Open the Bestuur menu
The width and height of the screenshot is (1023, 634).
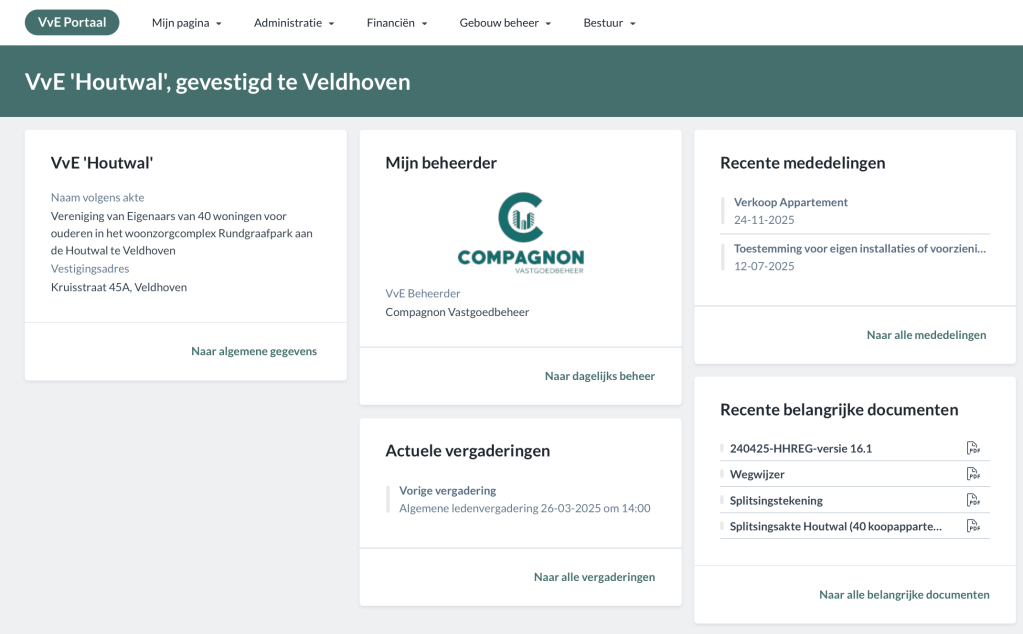[609, 23]
